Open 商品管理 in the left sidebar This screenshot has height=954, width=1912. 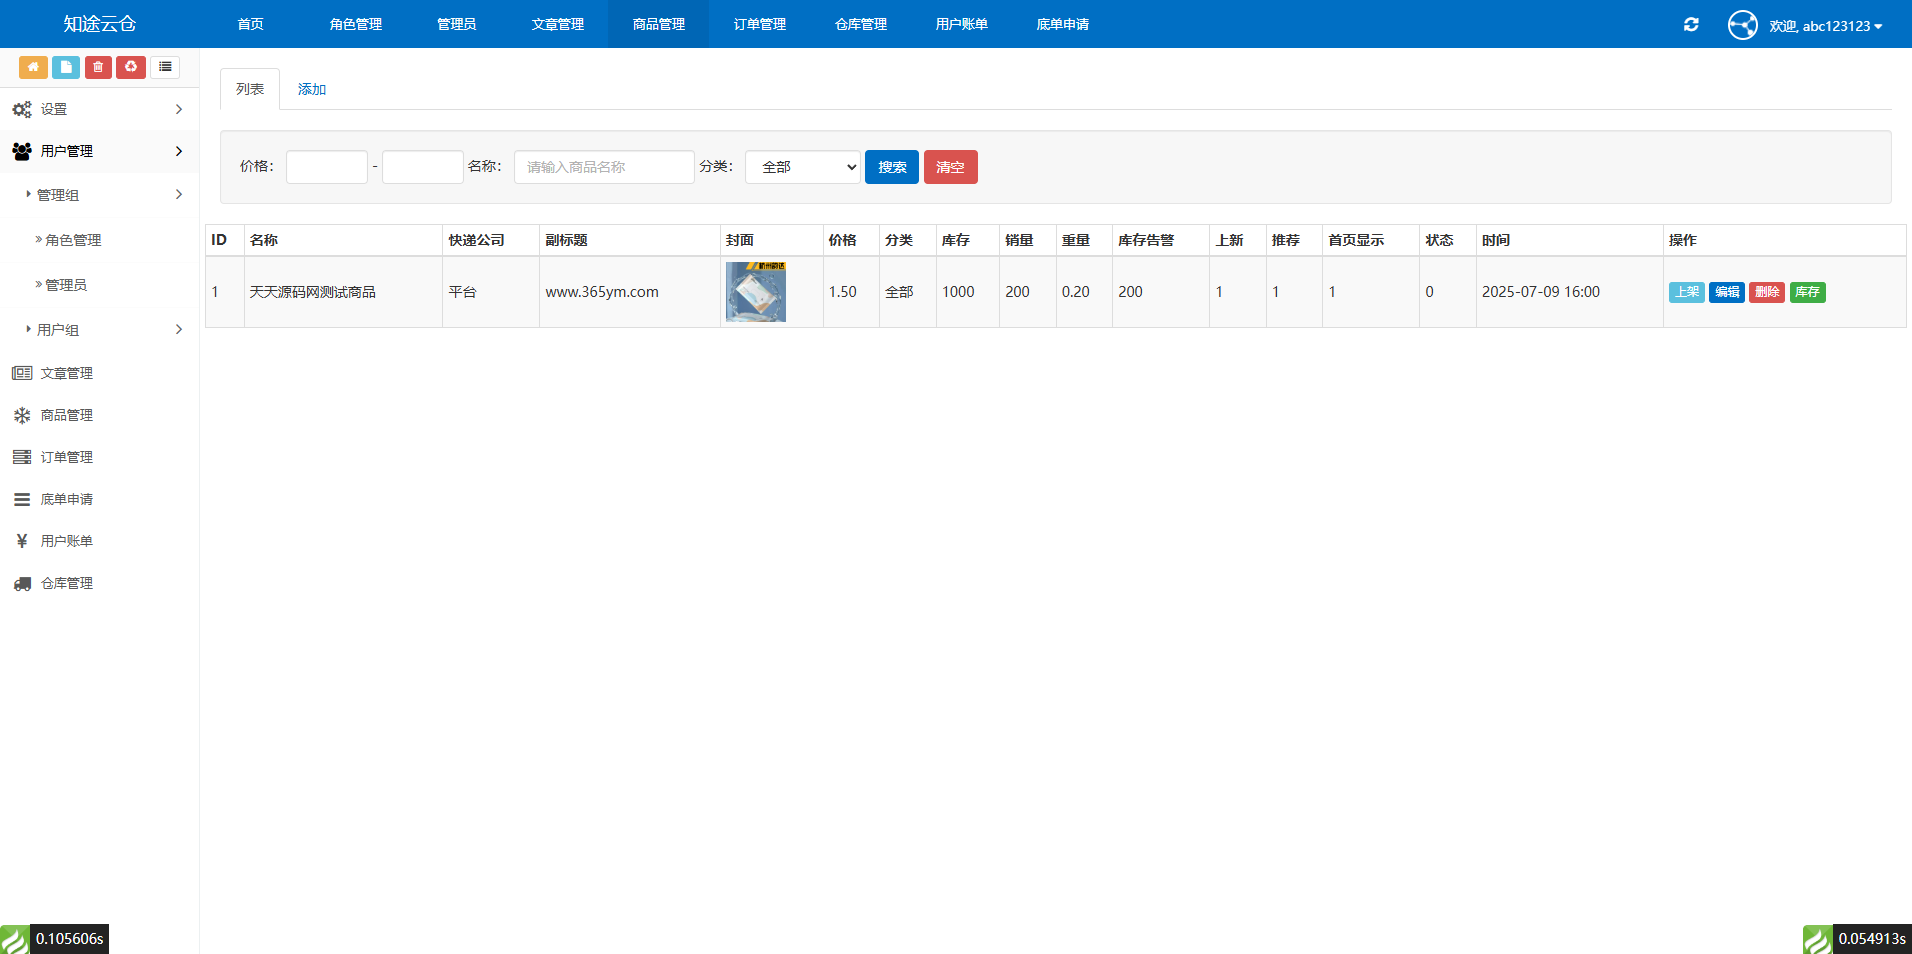point(66,415)
